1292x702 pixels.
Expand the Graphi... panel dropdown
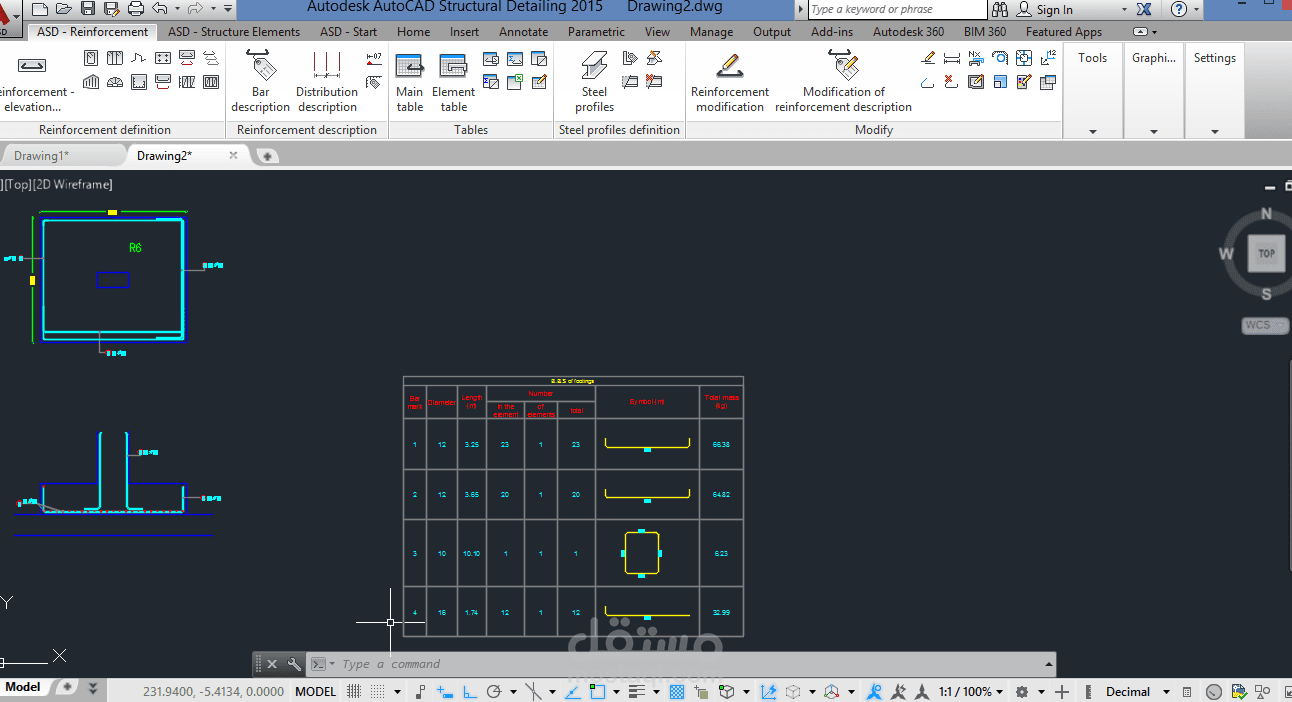coord(1153,131)
